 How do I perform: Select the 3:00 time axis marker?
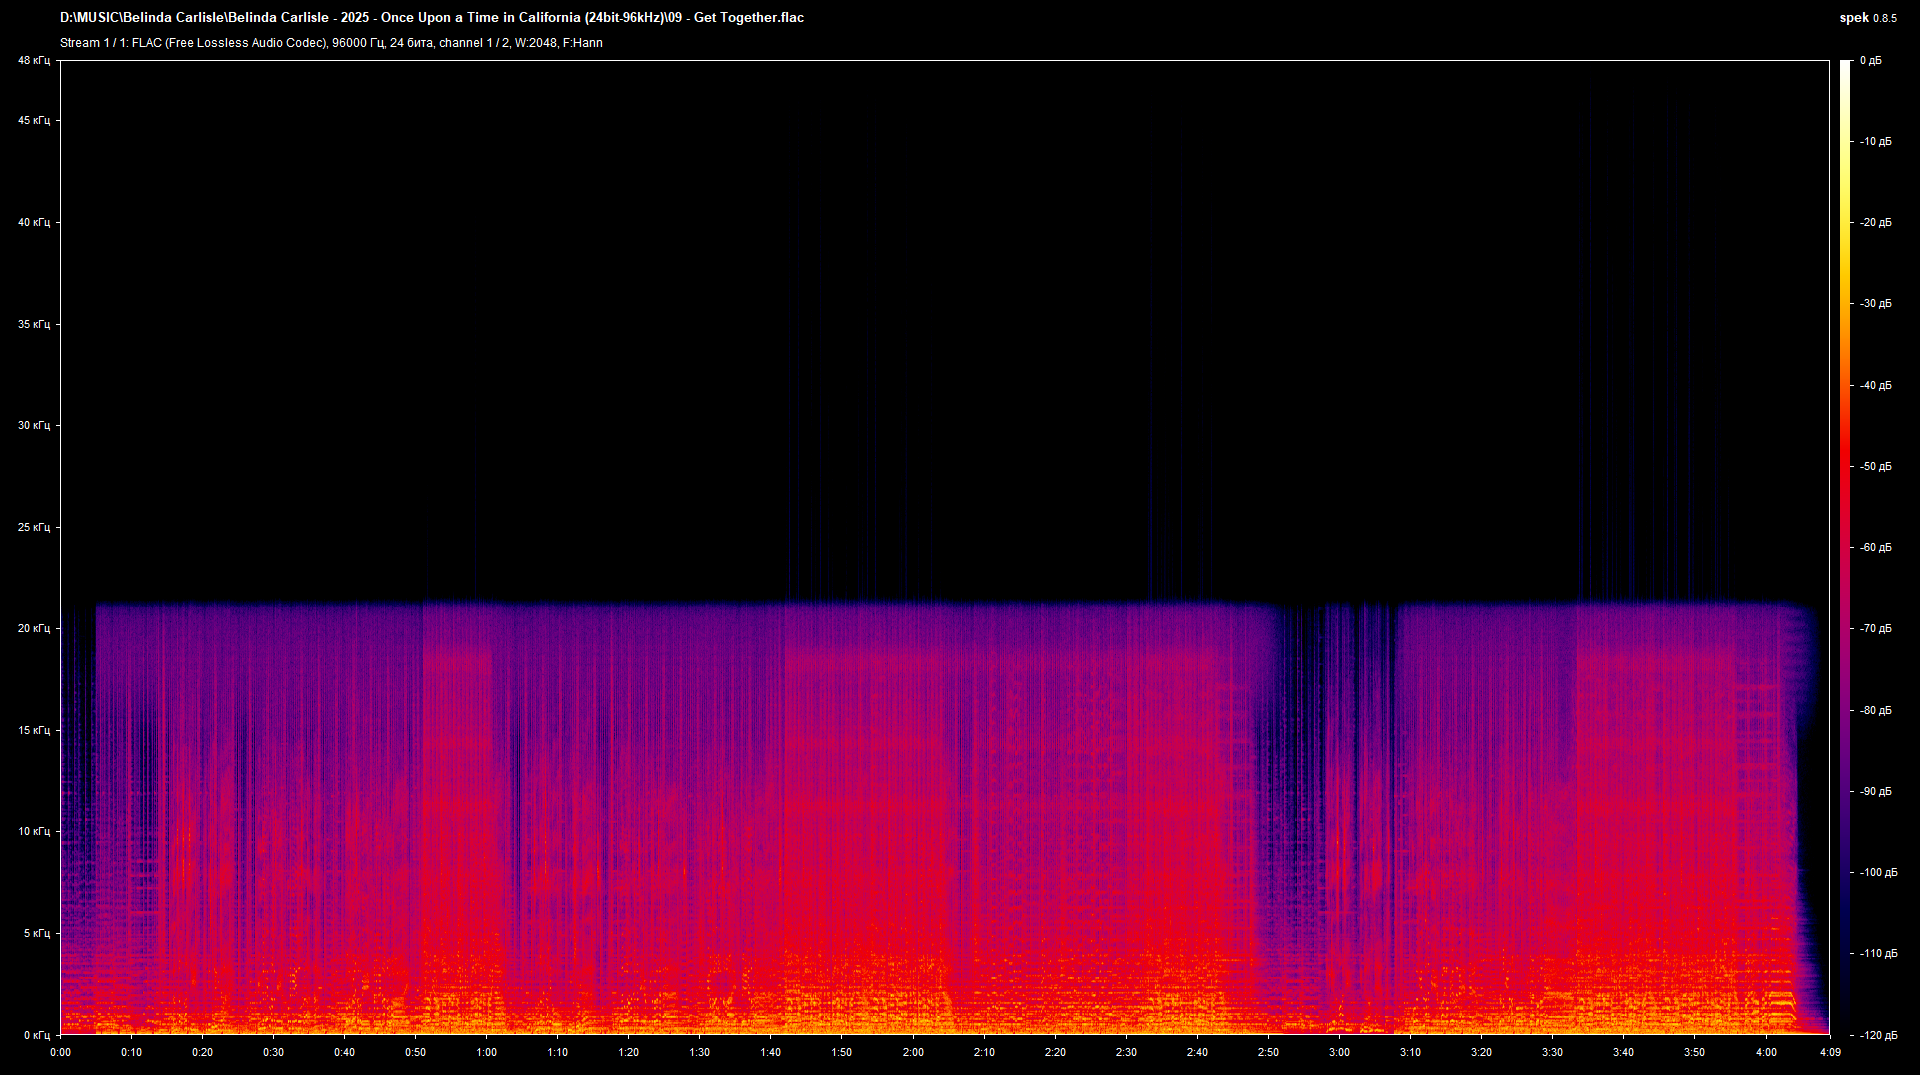click(1339, 1052)
